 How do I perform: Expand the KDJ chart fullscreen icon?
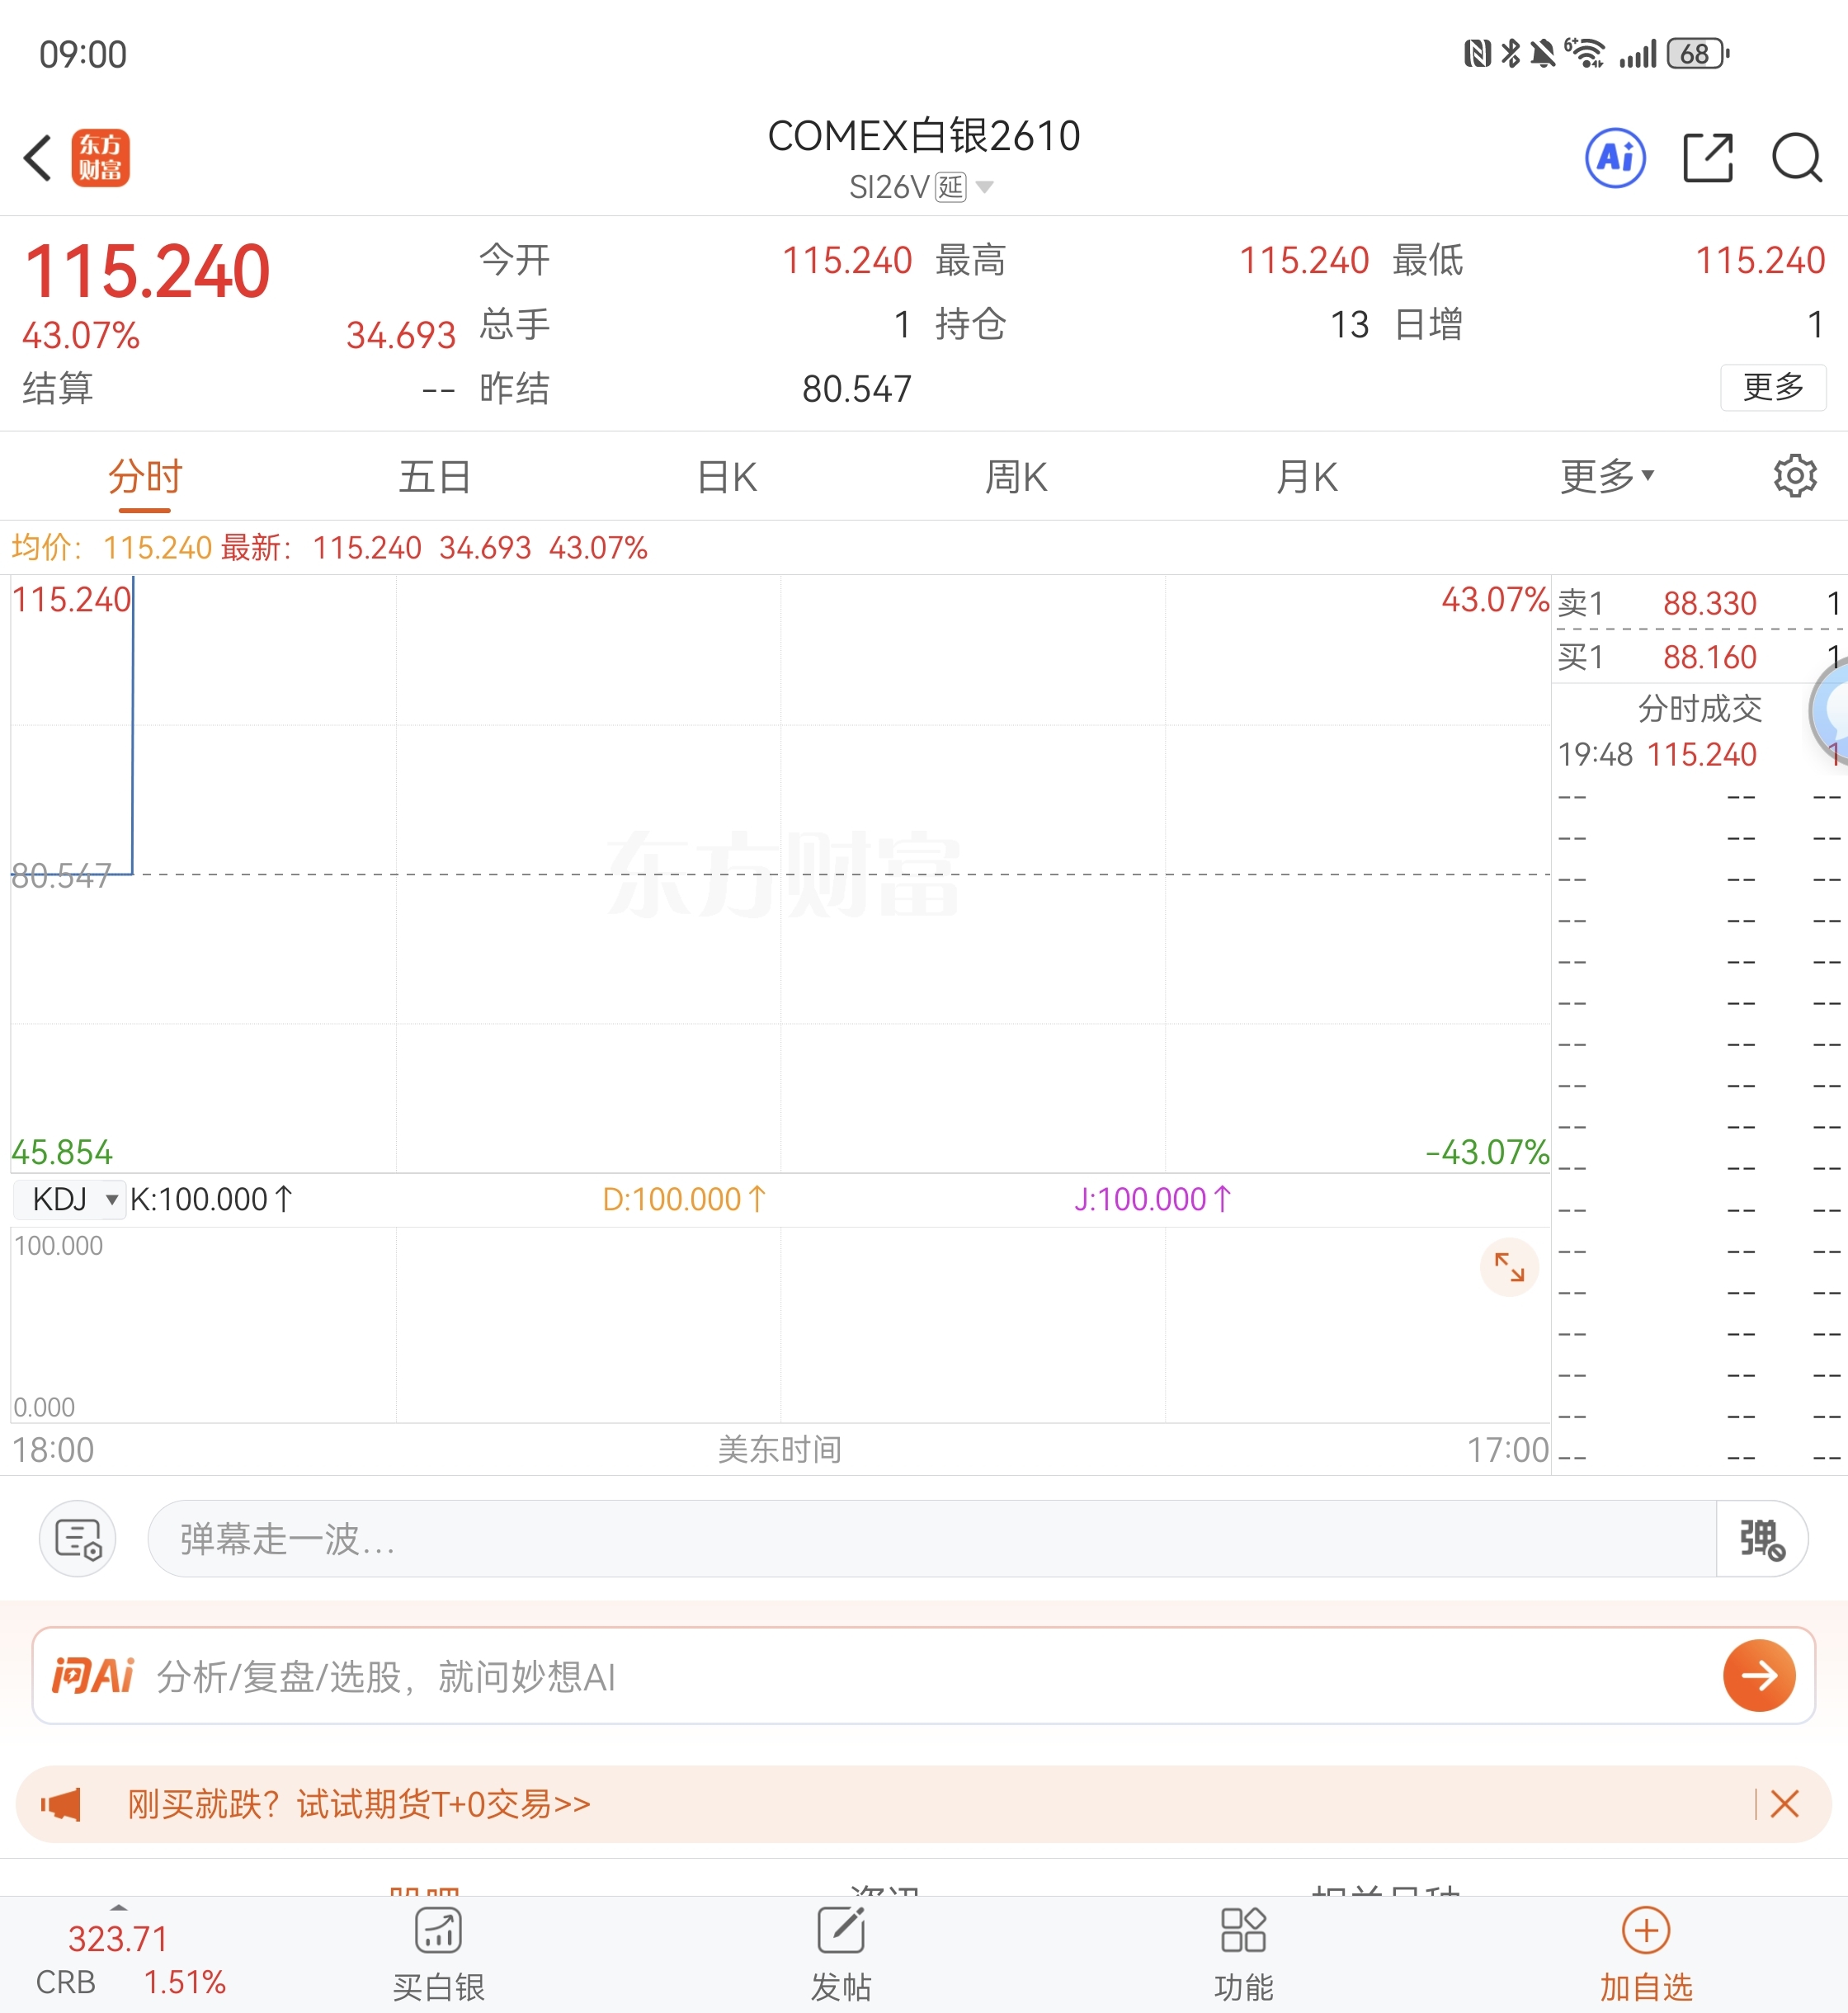1508,1267
